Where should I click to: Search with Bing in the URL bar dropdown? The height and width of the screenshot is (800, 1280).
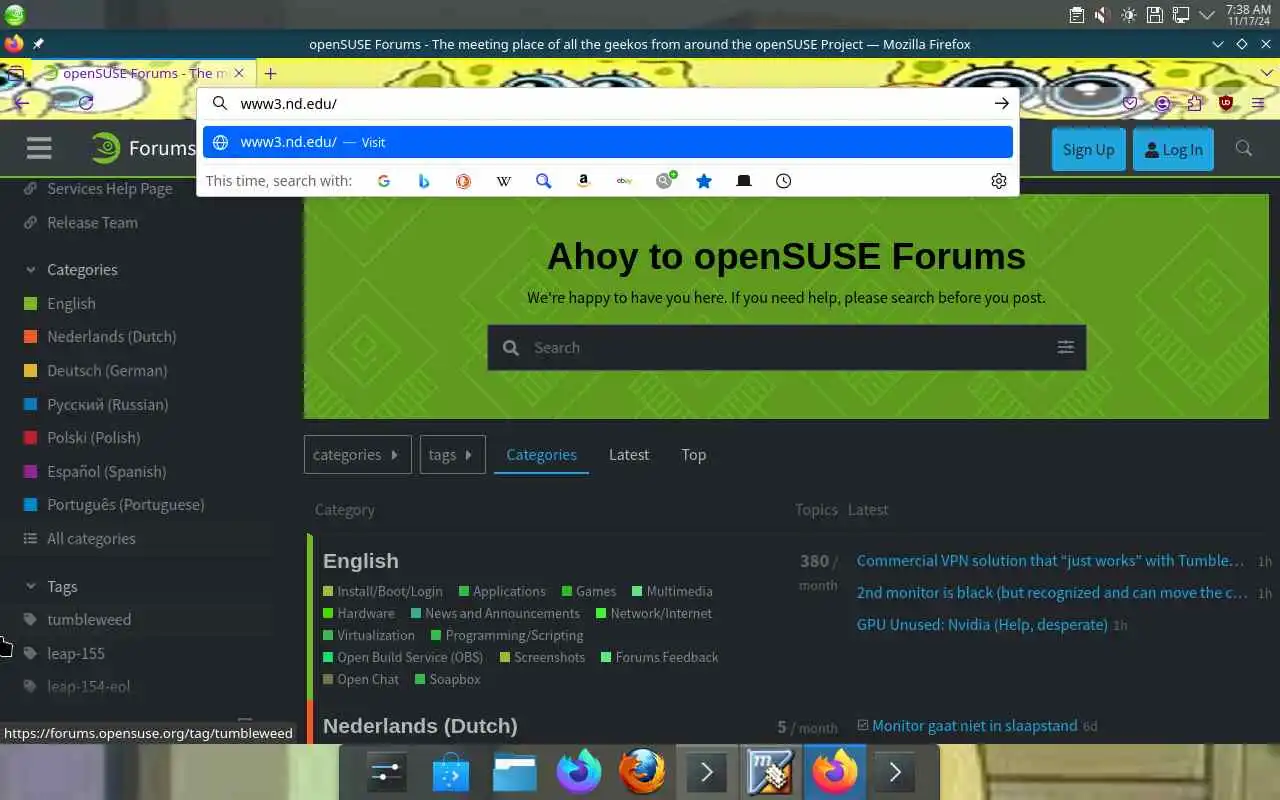[x=424, y=181]
